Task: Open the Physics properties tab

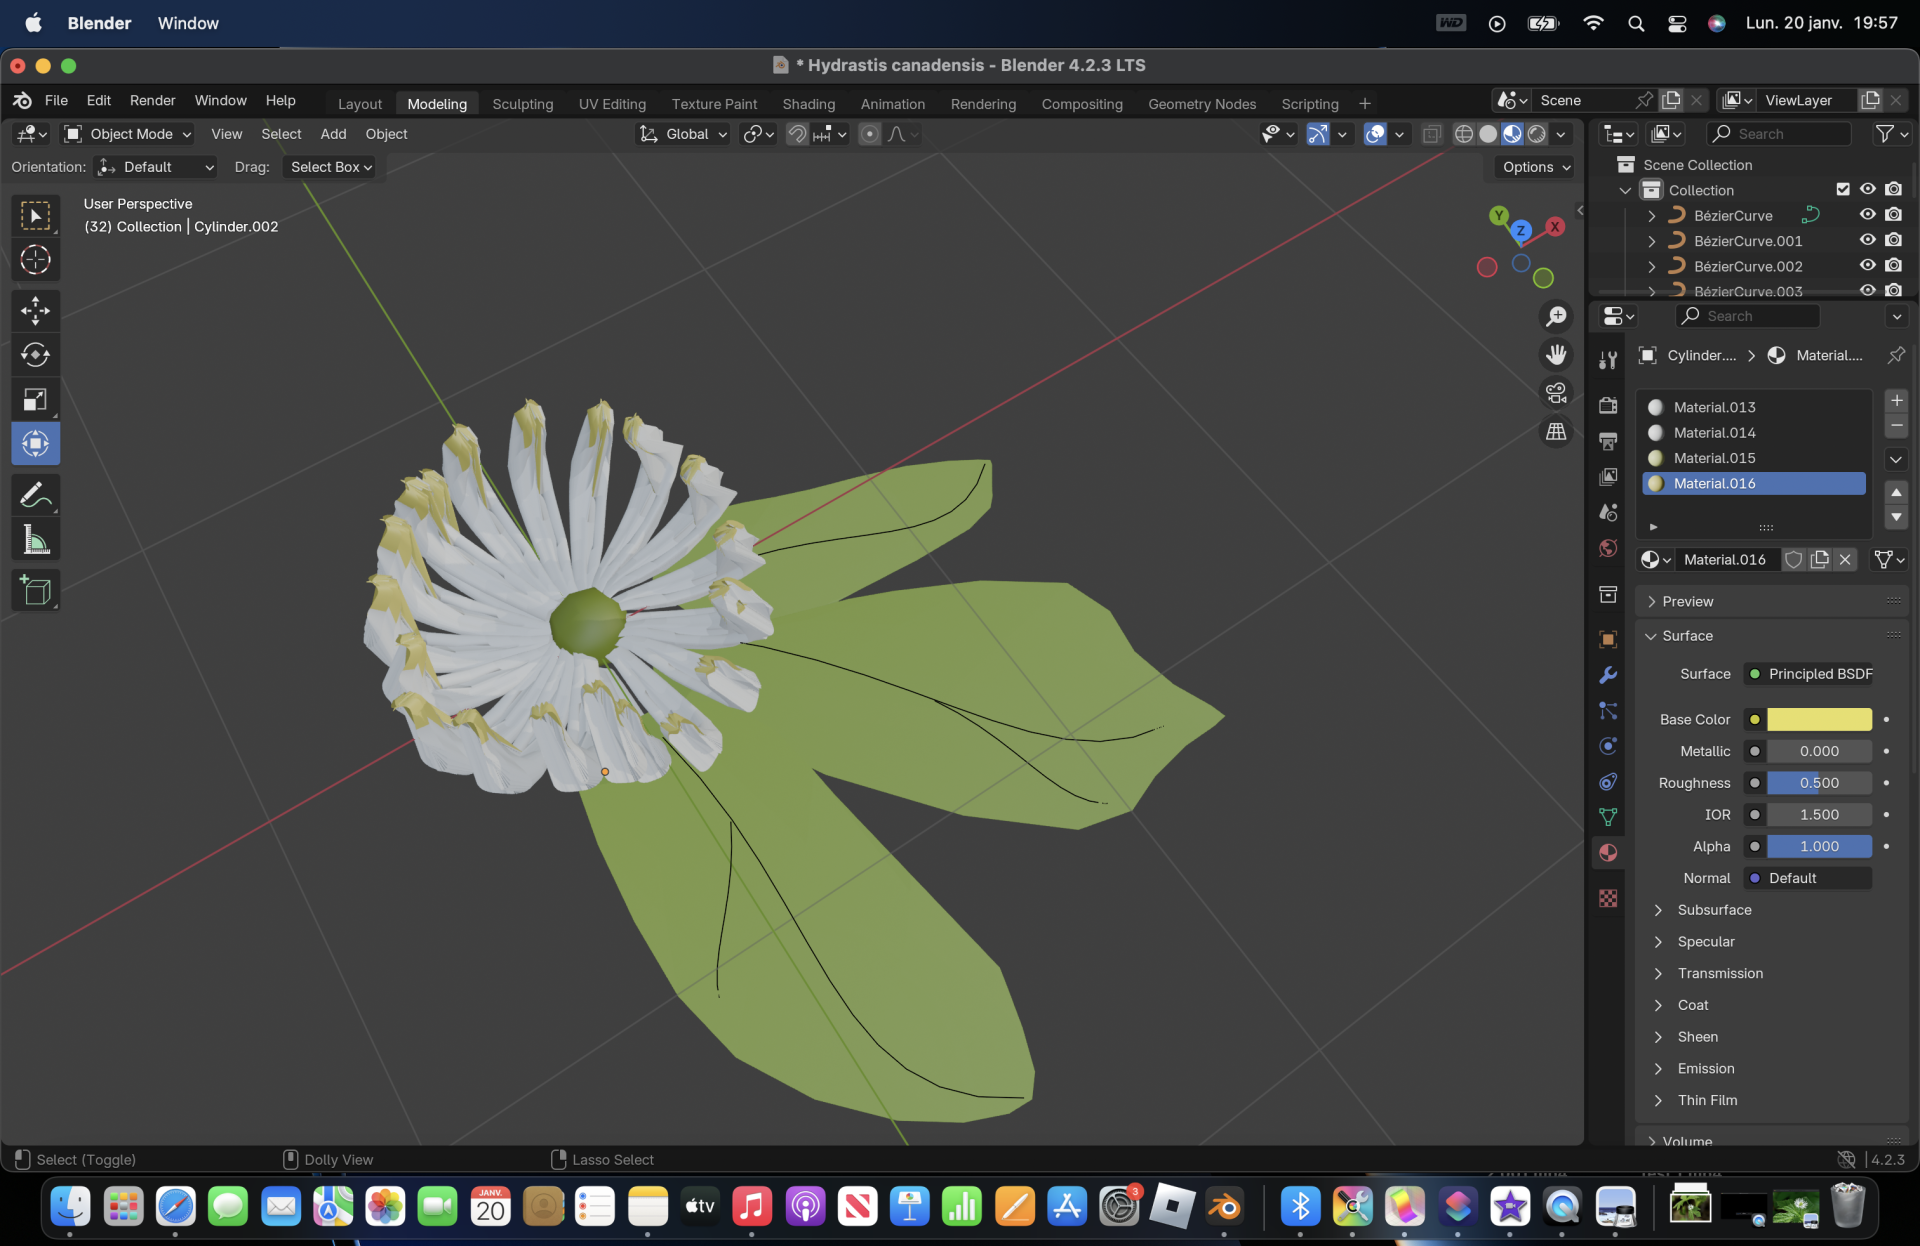Action: click(x=1608, y=746)
